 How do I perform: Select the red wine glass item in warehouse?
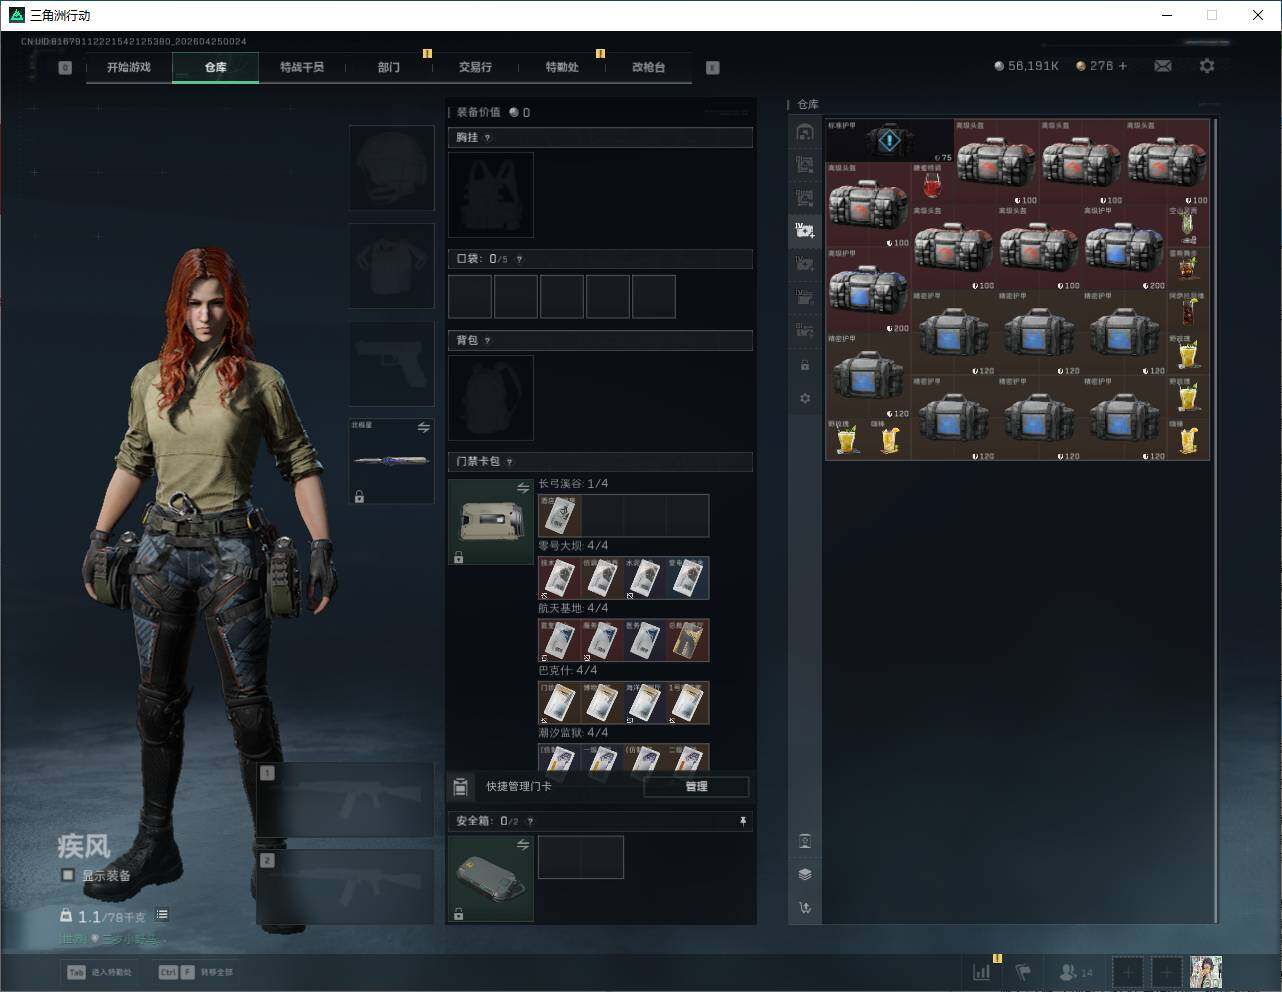coord(932,184)
